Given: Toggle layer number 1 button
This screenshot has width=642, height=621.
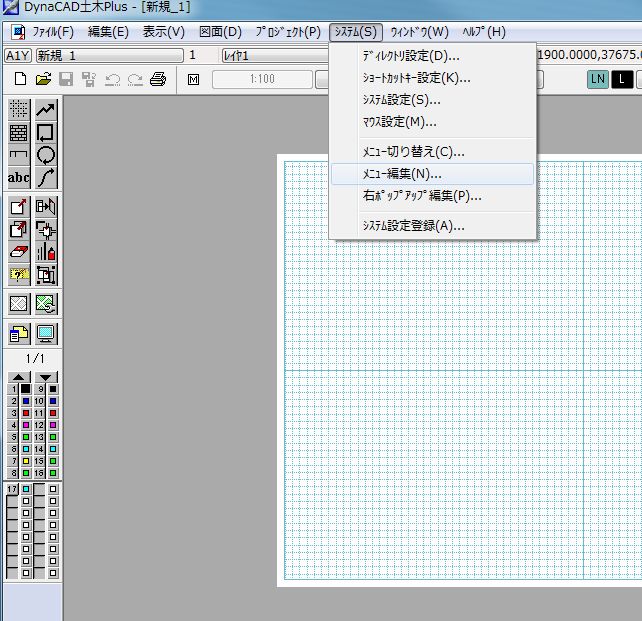Looking at the screenshot, I should pos(14,389).
